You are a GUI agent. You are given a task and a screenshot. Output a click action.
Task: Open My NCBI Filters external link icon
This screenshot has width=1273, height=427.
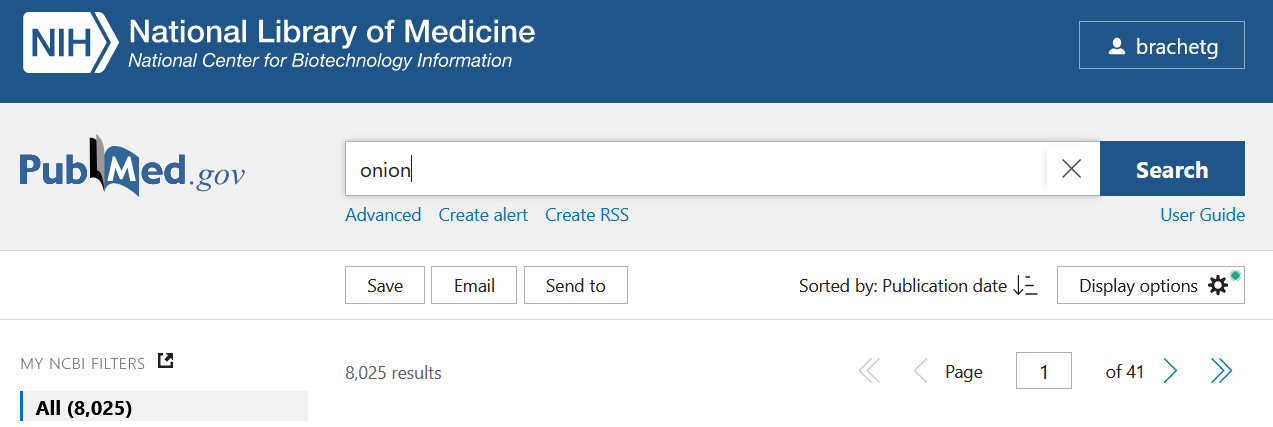pyautogui.click(x=166, y=362)
